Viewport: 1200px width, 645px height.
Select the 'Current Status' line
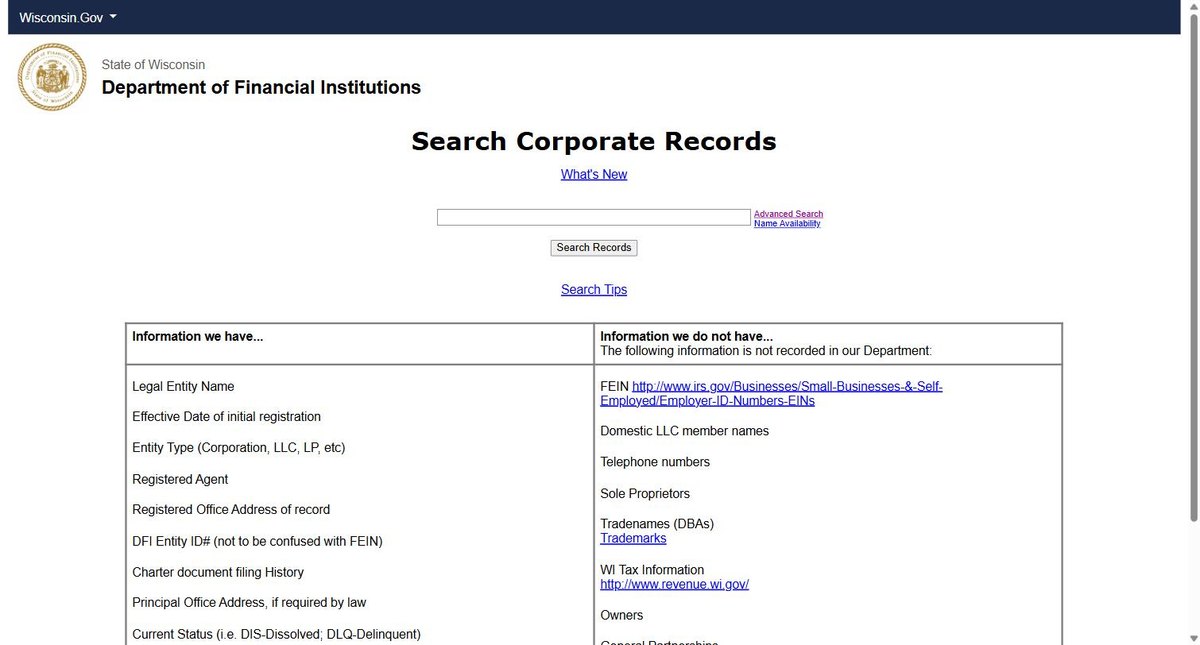point(277,634)
